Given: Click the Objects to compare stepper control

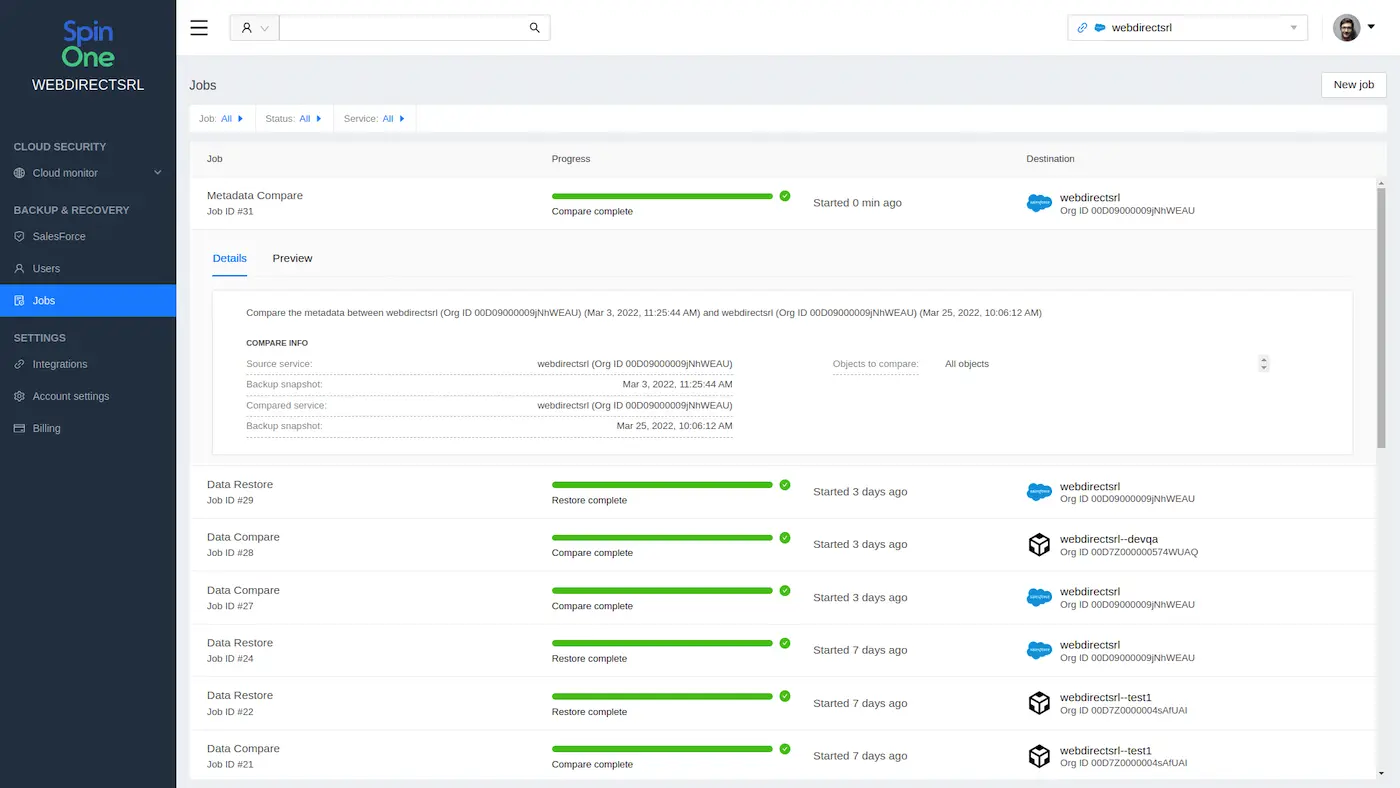Looking at the screenshot, I should (x=1263, y=363).
